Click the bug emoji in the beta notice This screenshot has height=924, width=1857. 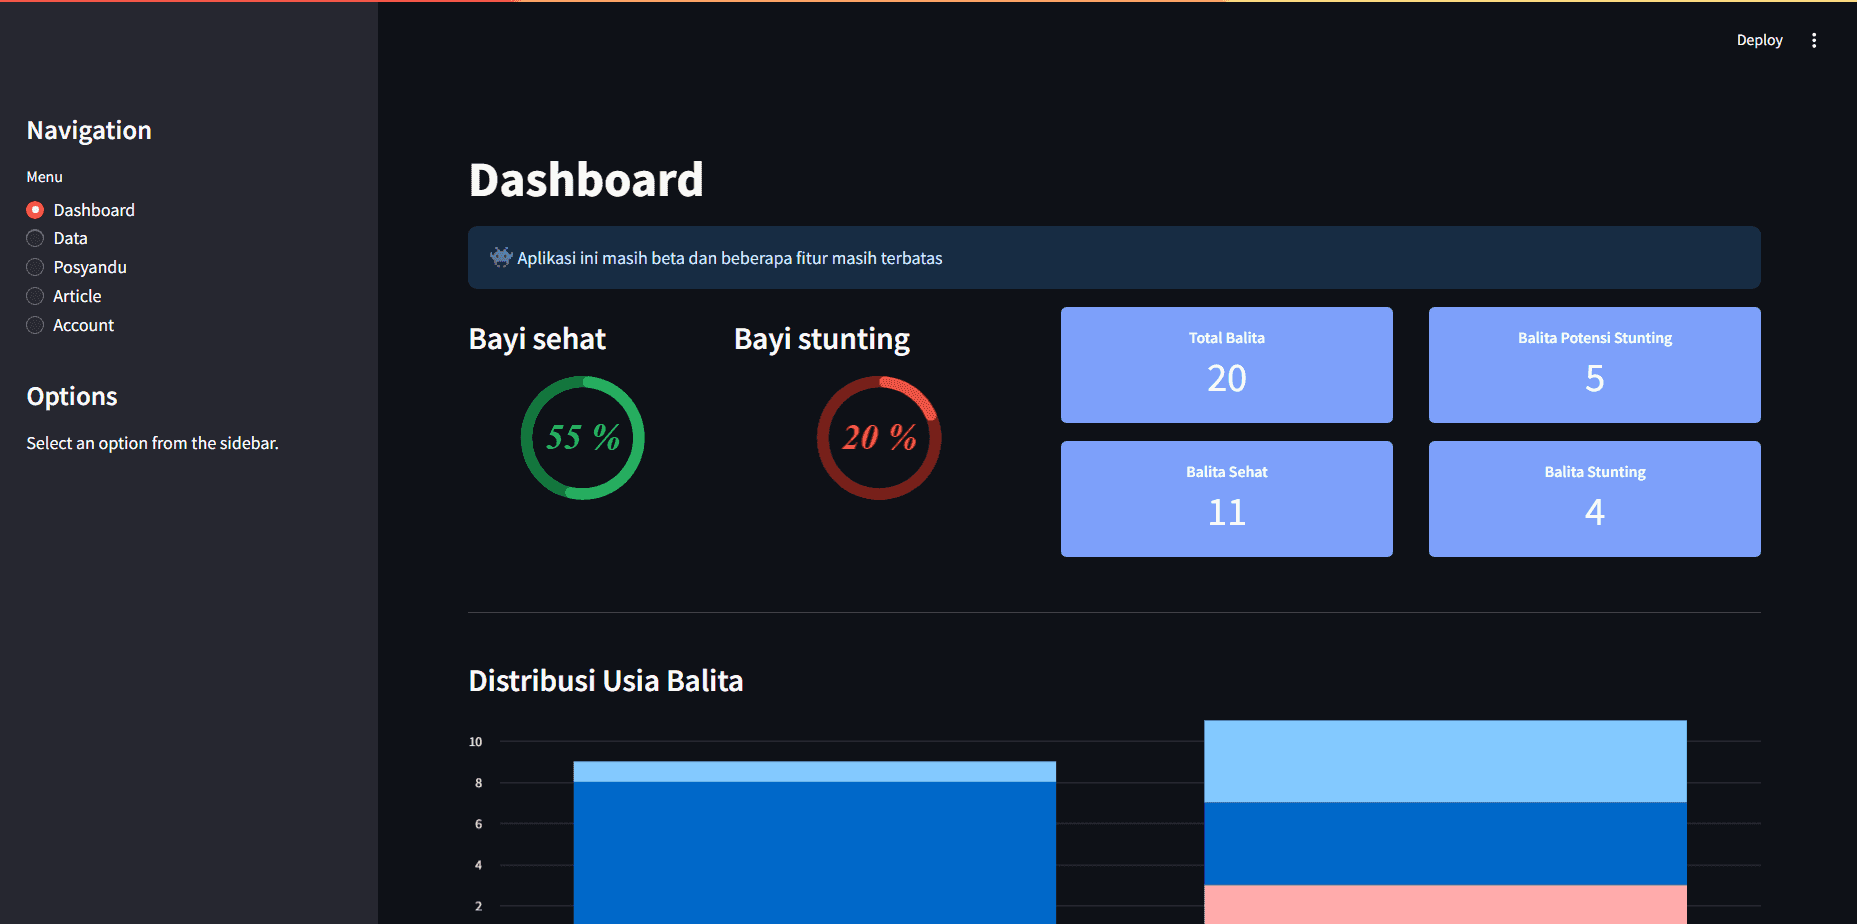point(499,257)
